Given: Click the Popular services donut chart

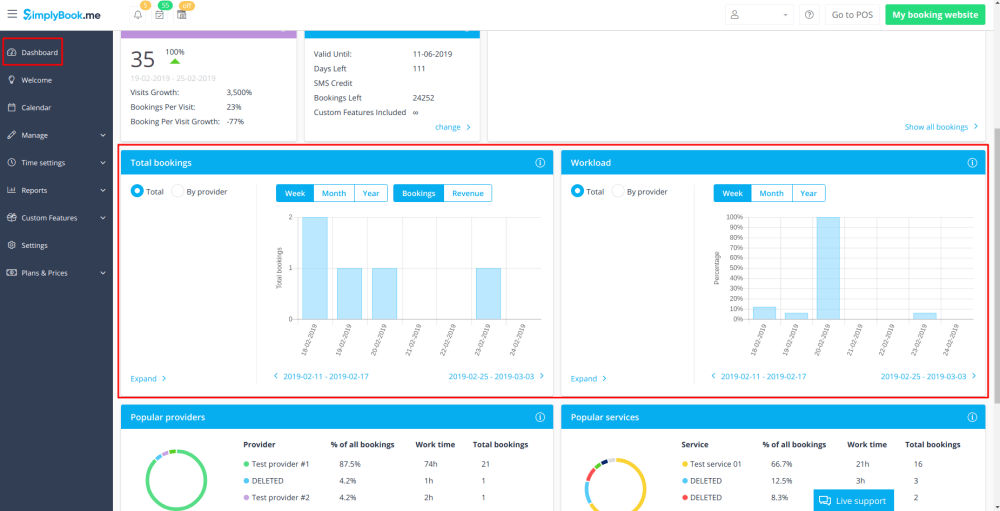Looking at the screenshot, I should (615, 484).
